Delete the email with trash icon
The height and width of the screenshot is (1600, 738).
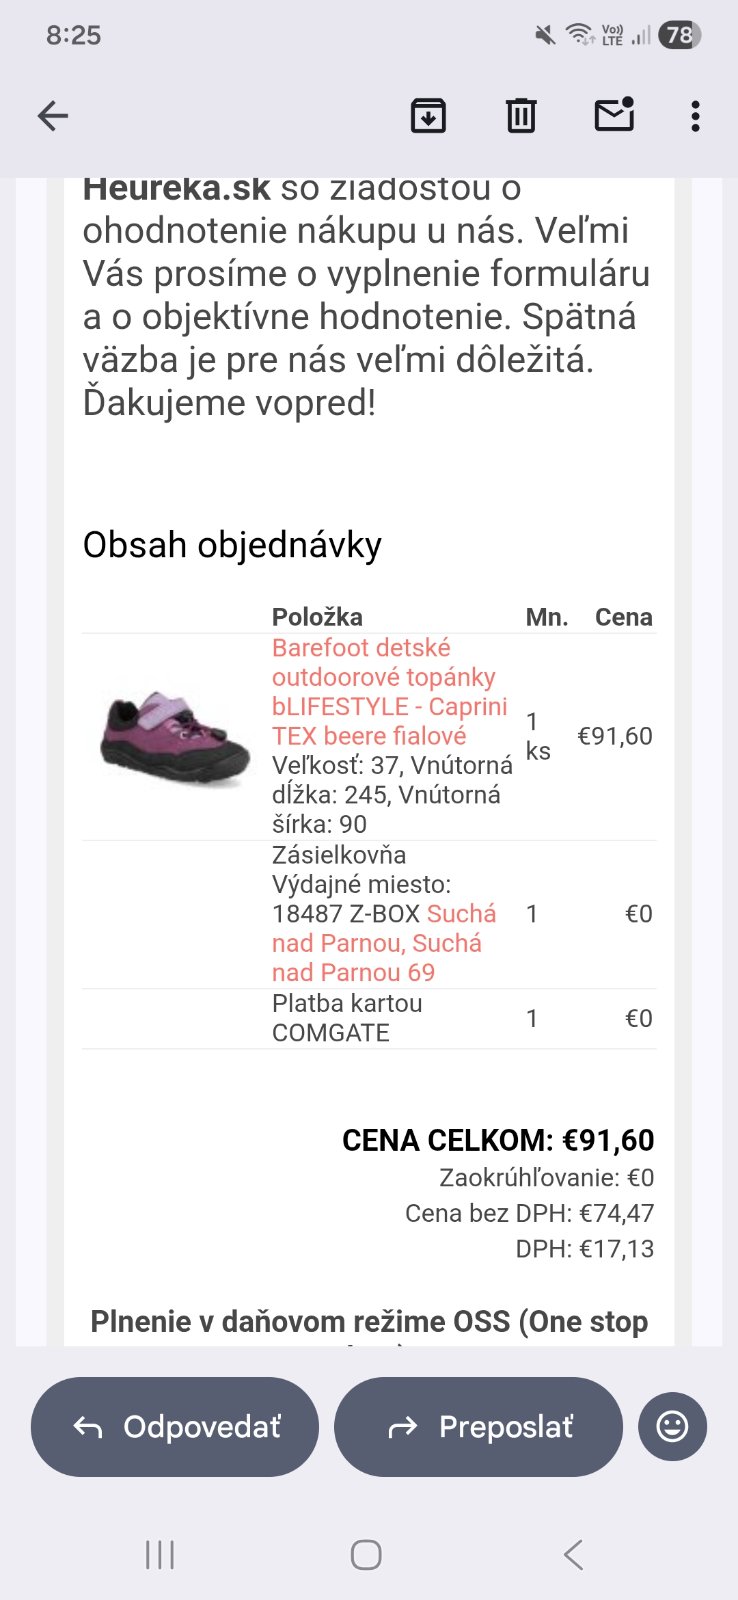coord(521,116)
